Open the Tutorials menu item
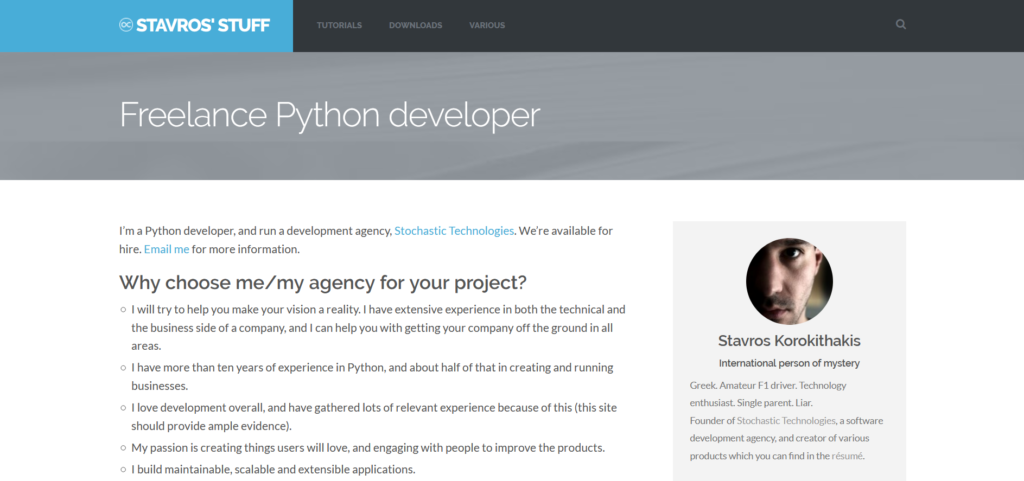The image size is (1024, 481). pyautogui.click(x=339, y=25)
